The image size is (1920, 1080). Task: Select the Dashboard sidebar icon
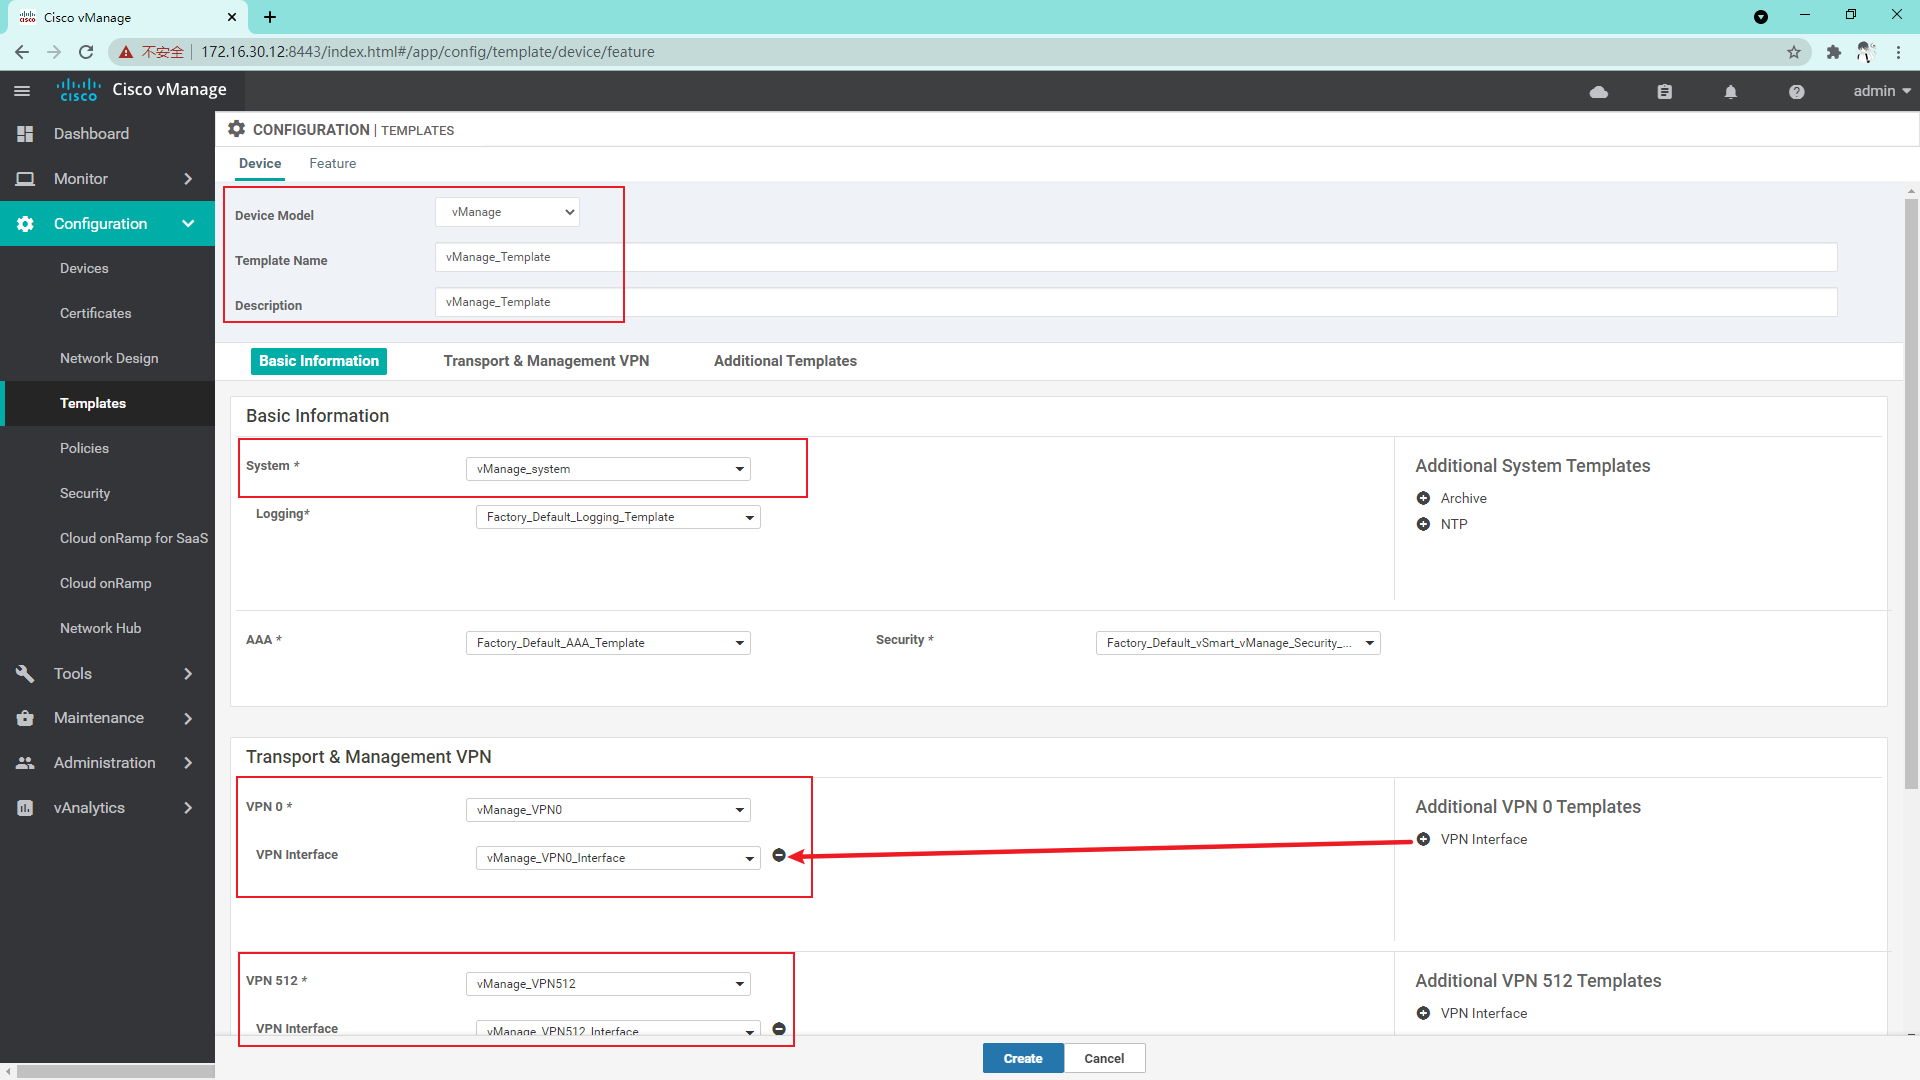point(25,133)
